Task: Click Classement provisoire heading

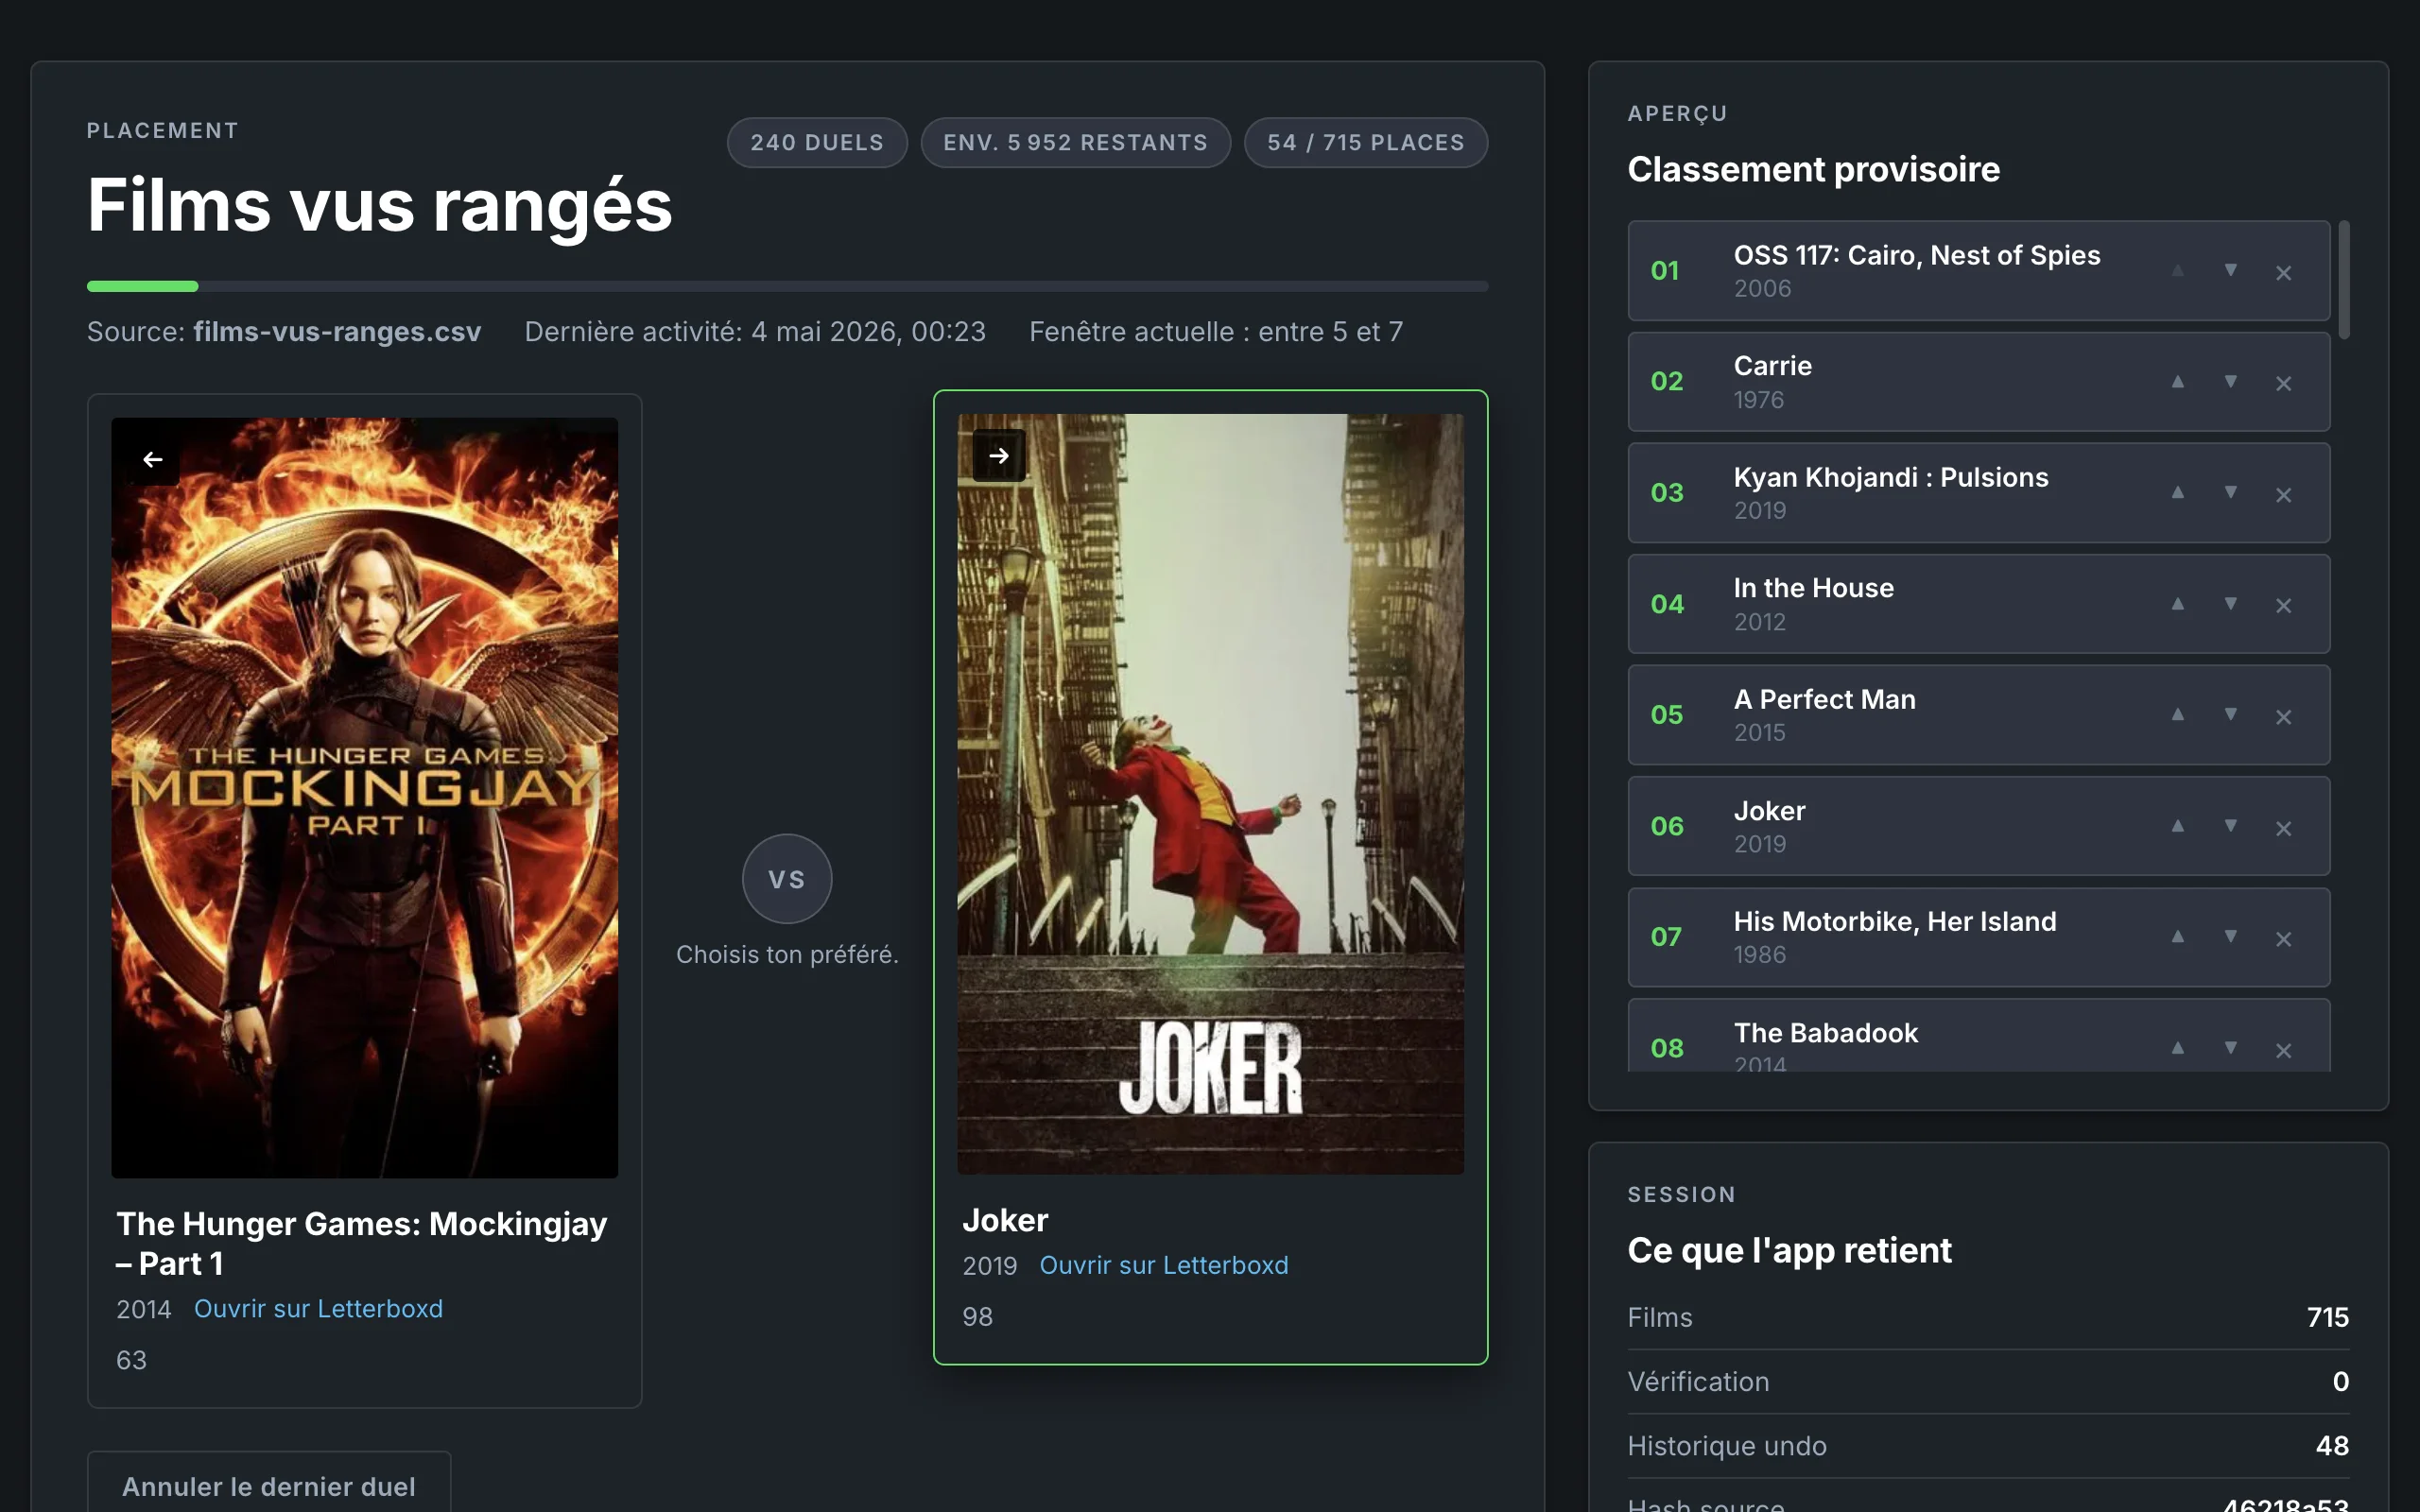Action: [1813, 169]
